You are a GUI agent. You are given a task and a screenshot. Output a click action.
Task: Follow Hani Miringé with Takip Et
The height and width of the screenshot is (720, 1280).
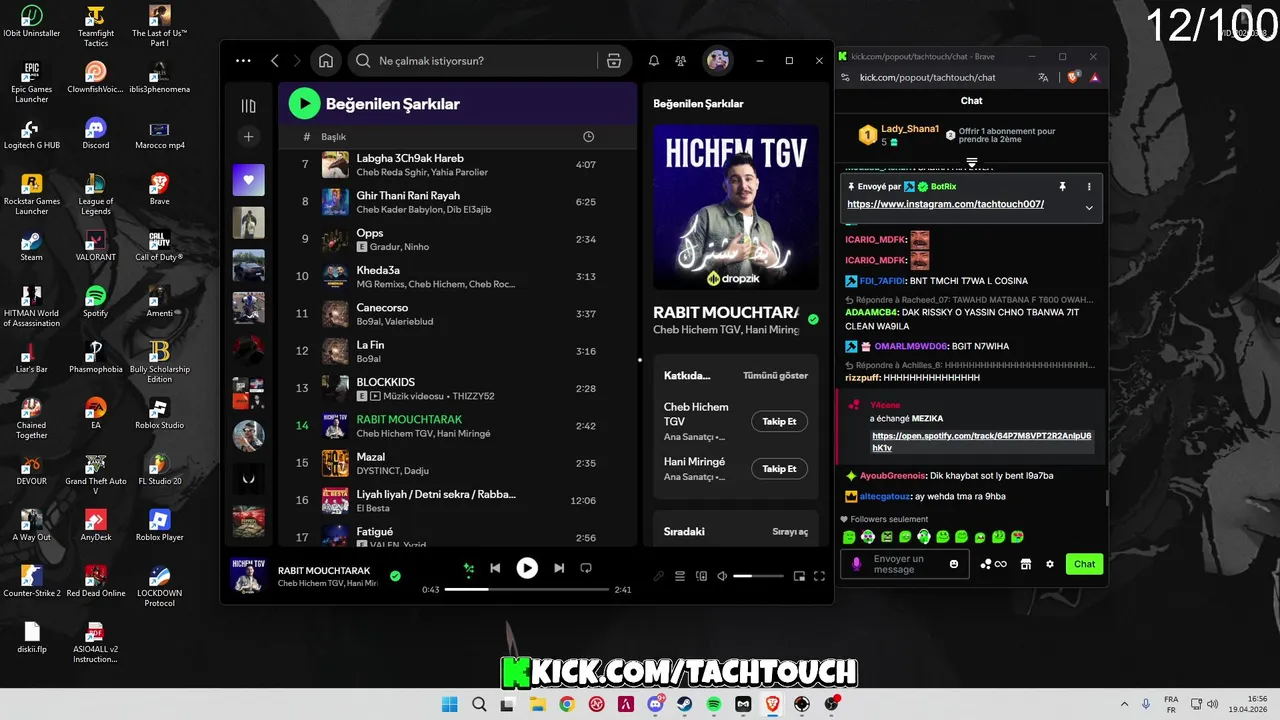pyautogui.click(x=779, y=469)
